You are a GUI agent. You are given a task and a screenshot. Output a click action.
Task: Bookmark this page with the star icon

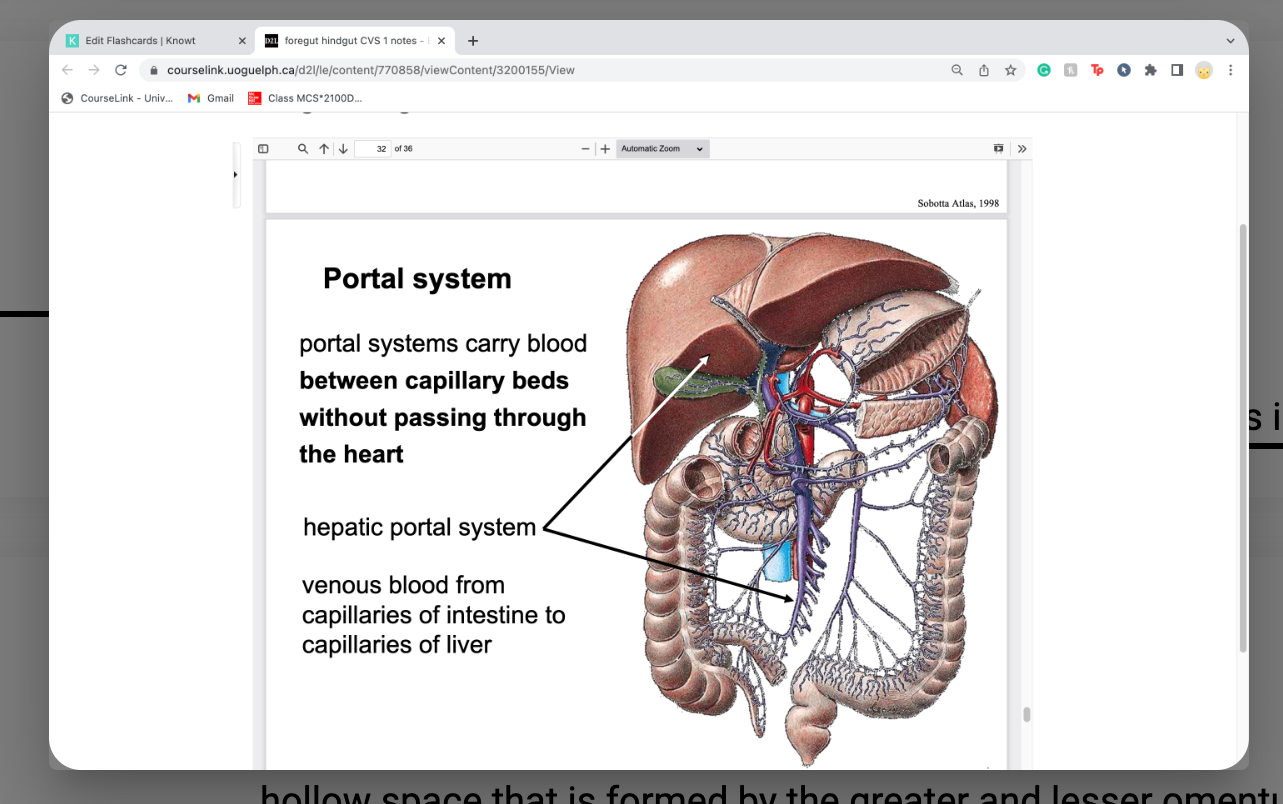click(1010, 70)
